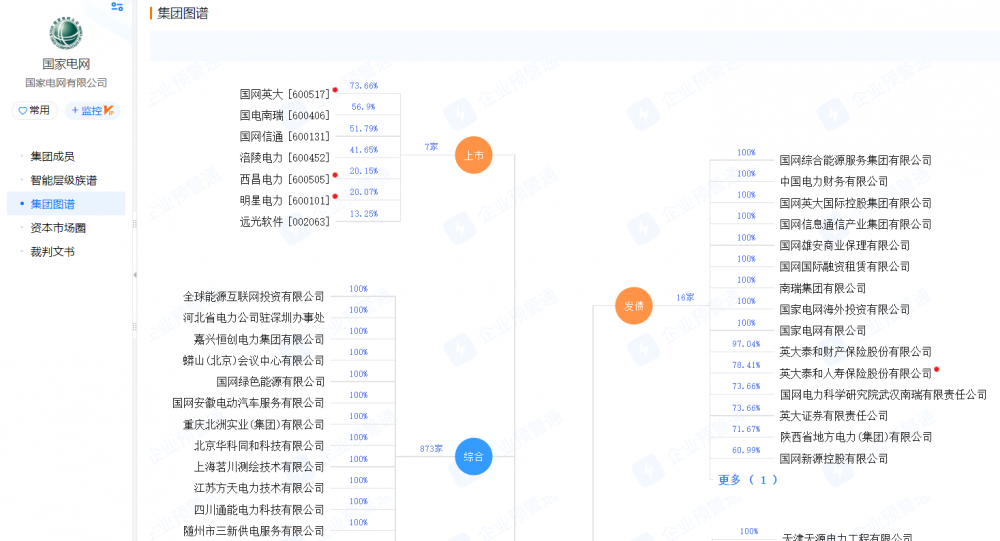Open the 智能层级族谱 menu item
The height and width of the screenshot is (541, 1000).
(64, 181)
